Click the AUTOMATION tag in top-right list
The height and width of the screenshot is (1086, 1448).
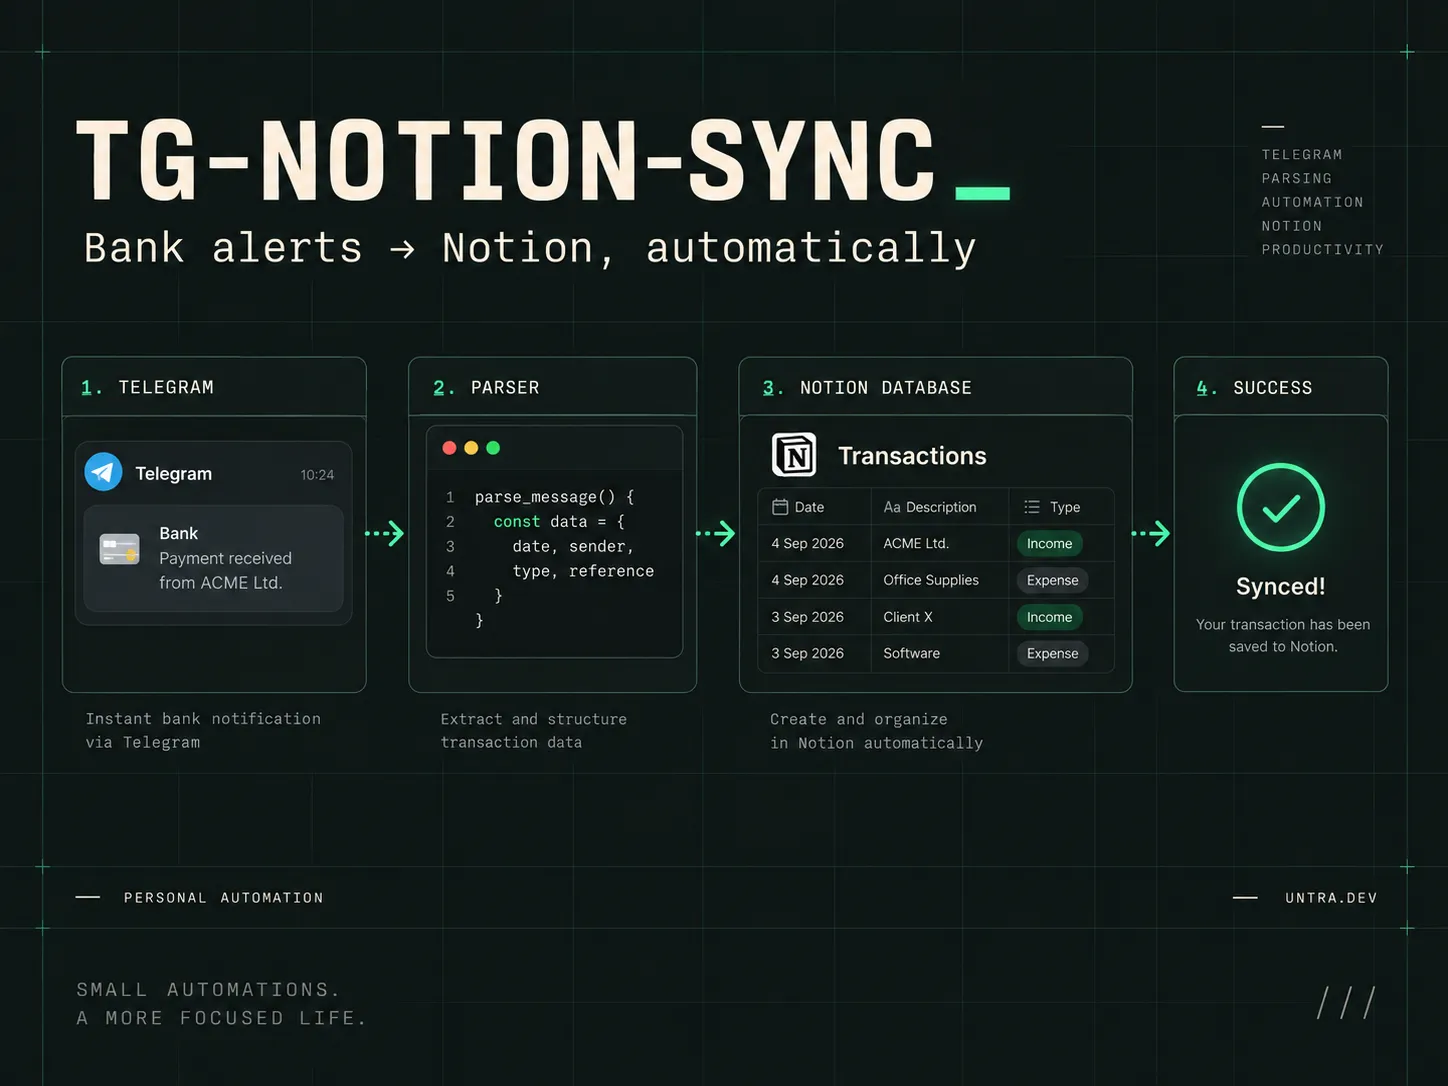(1312, 202)
